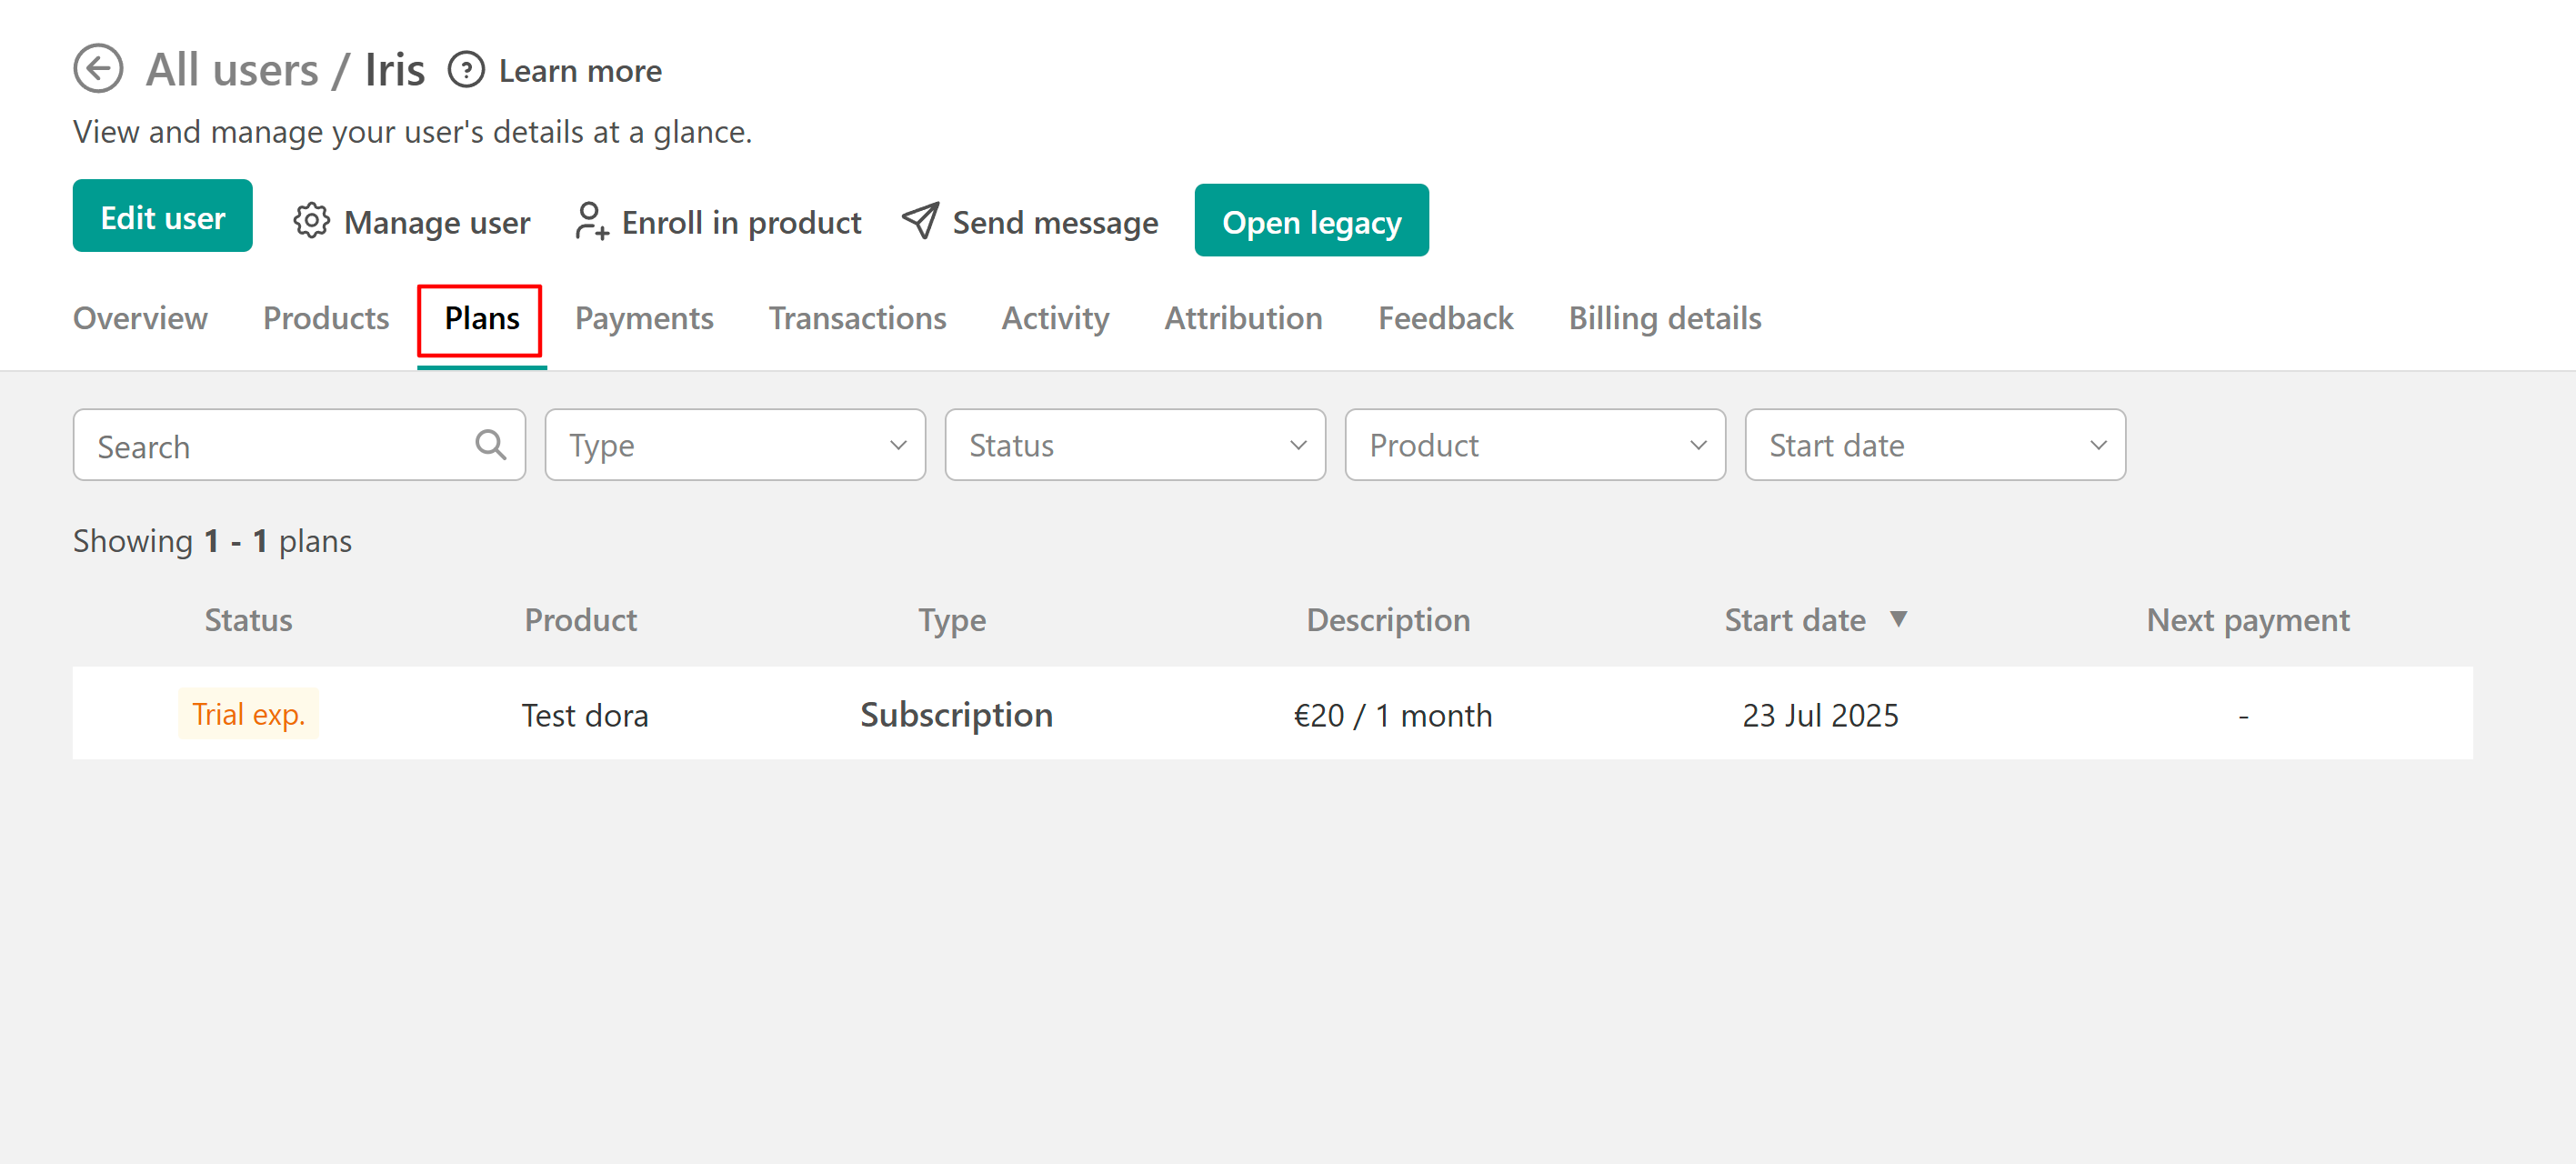Click the back arrow circle icon
2576x1164 pixels.
(x=98, y=69)
